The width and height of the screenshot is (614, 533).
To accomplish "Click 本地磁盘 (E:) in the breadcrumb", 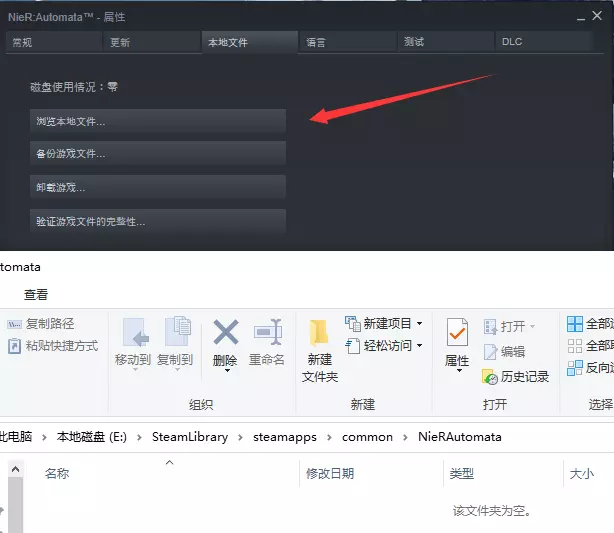I will tap(92, 437).
